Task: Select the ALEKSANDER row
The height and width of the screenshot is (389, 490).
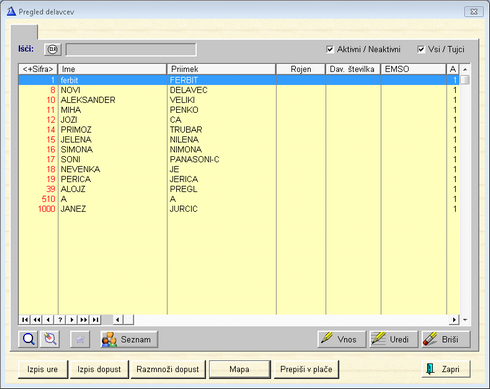Action: pos(239,100)
